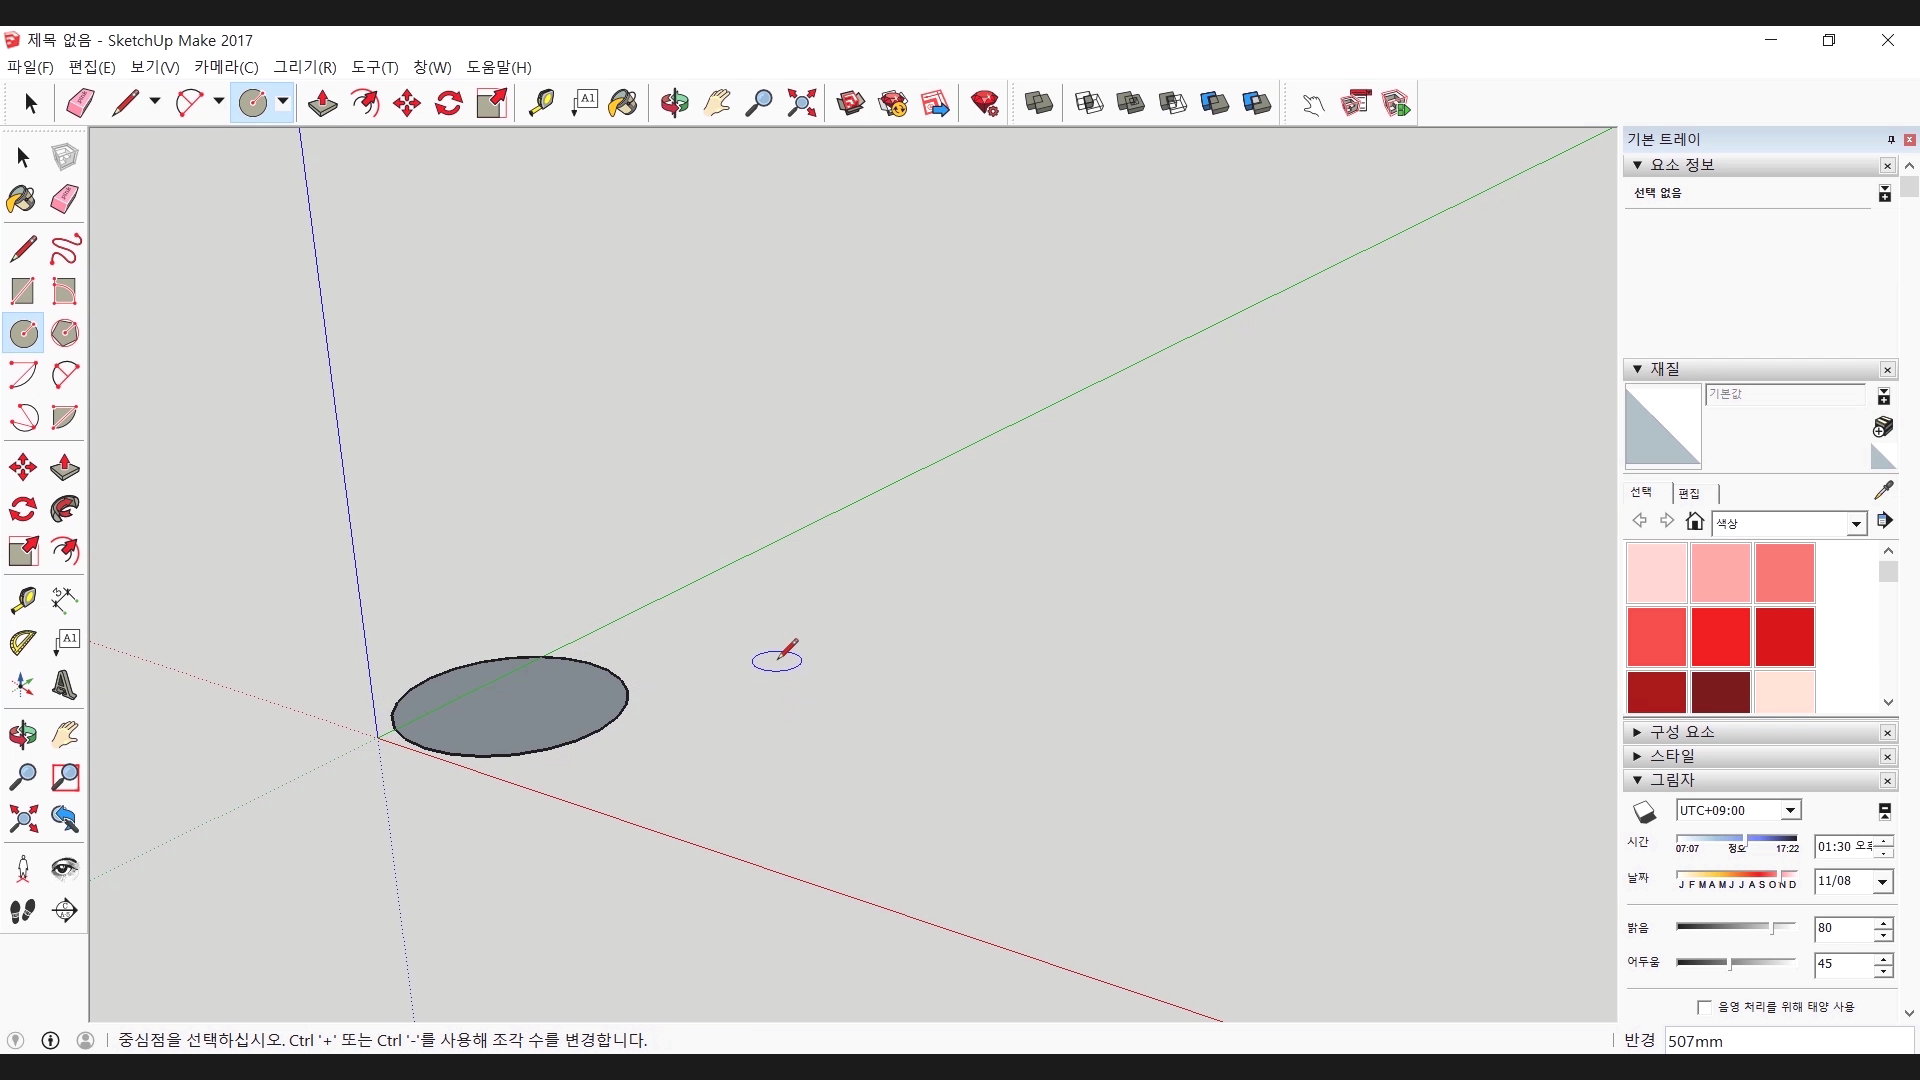Select the Push/Pull tool in top toolbar

(322, 103)
